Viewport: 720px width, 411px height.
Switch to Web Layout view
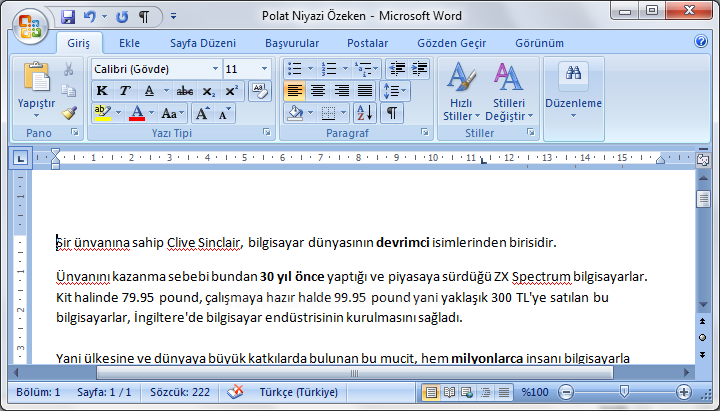point(467,393)
